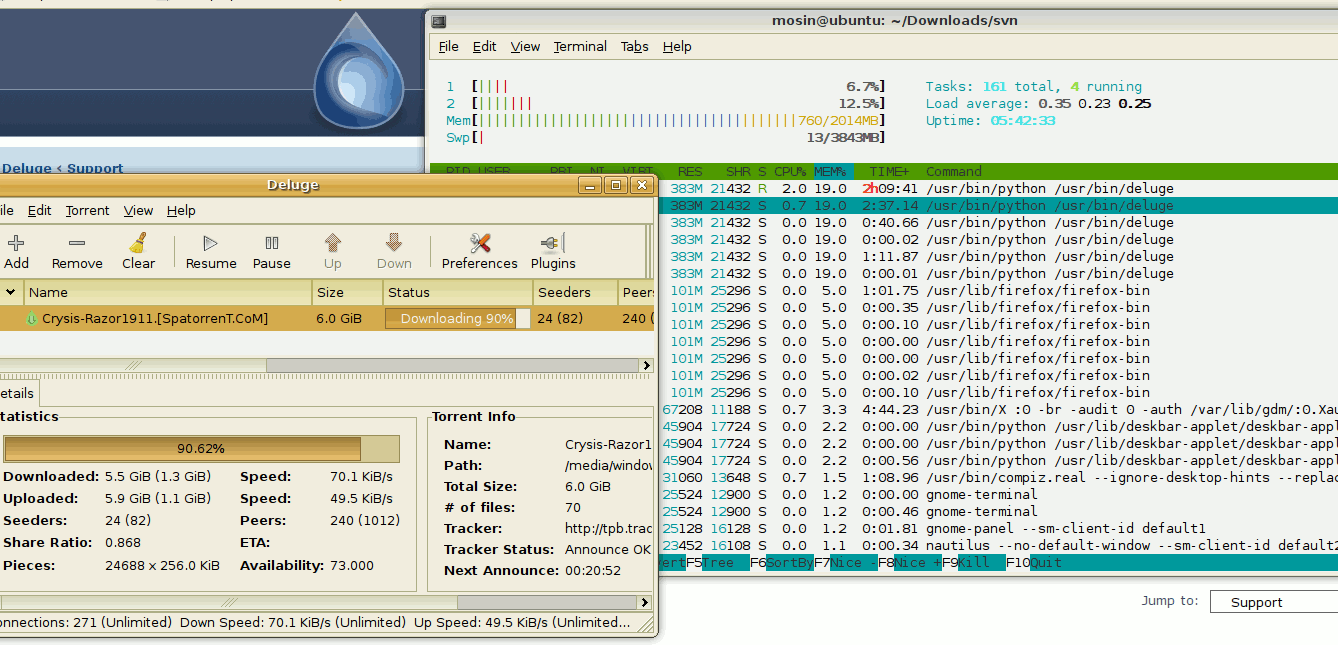Click the downloading status icon beside Crysis torrent
This screenshot has height=645, width=1338.
click(x=32, y=319)
